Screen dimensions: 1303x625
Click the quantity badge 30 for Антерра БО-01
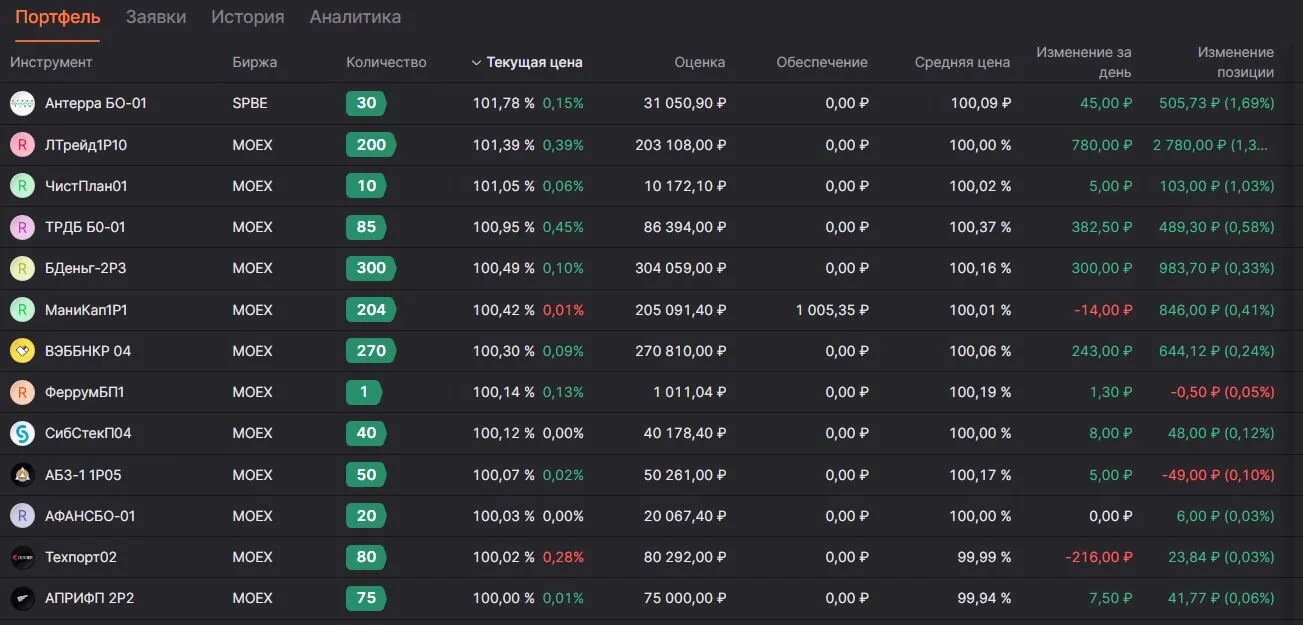pyautogui.click(x=366, y=103)
